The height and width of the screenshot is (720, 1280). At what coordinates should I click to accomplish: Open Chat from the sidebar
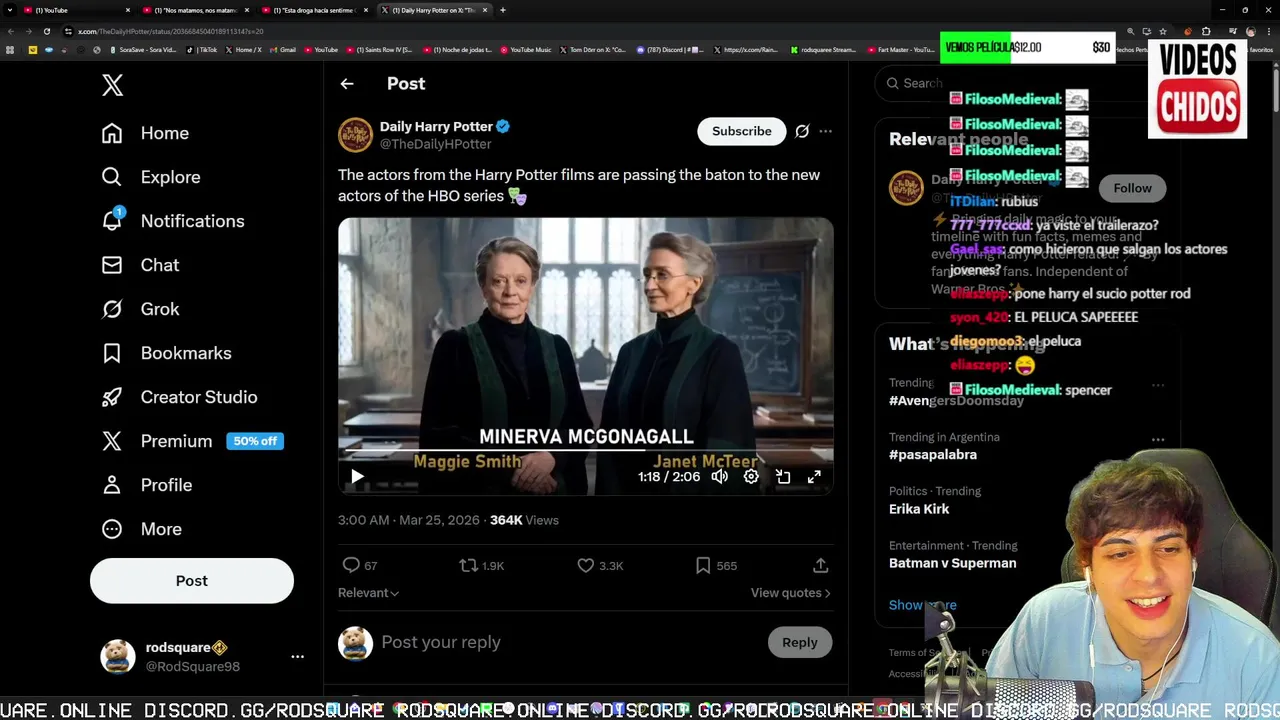click(x=140, y=265)
